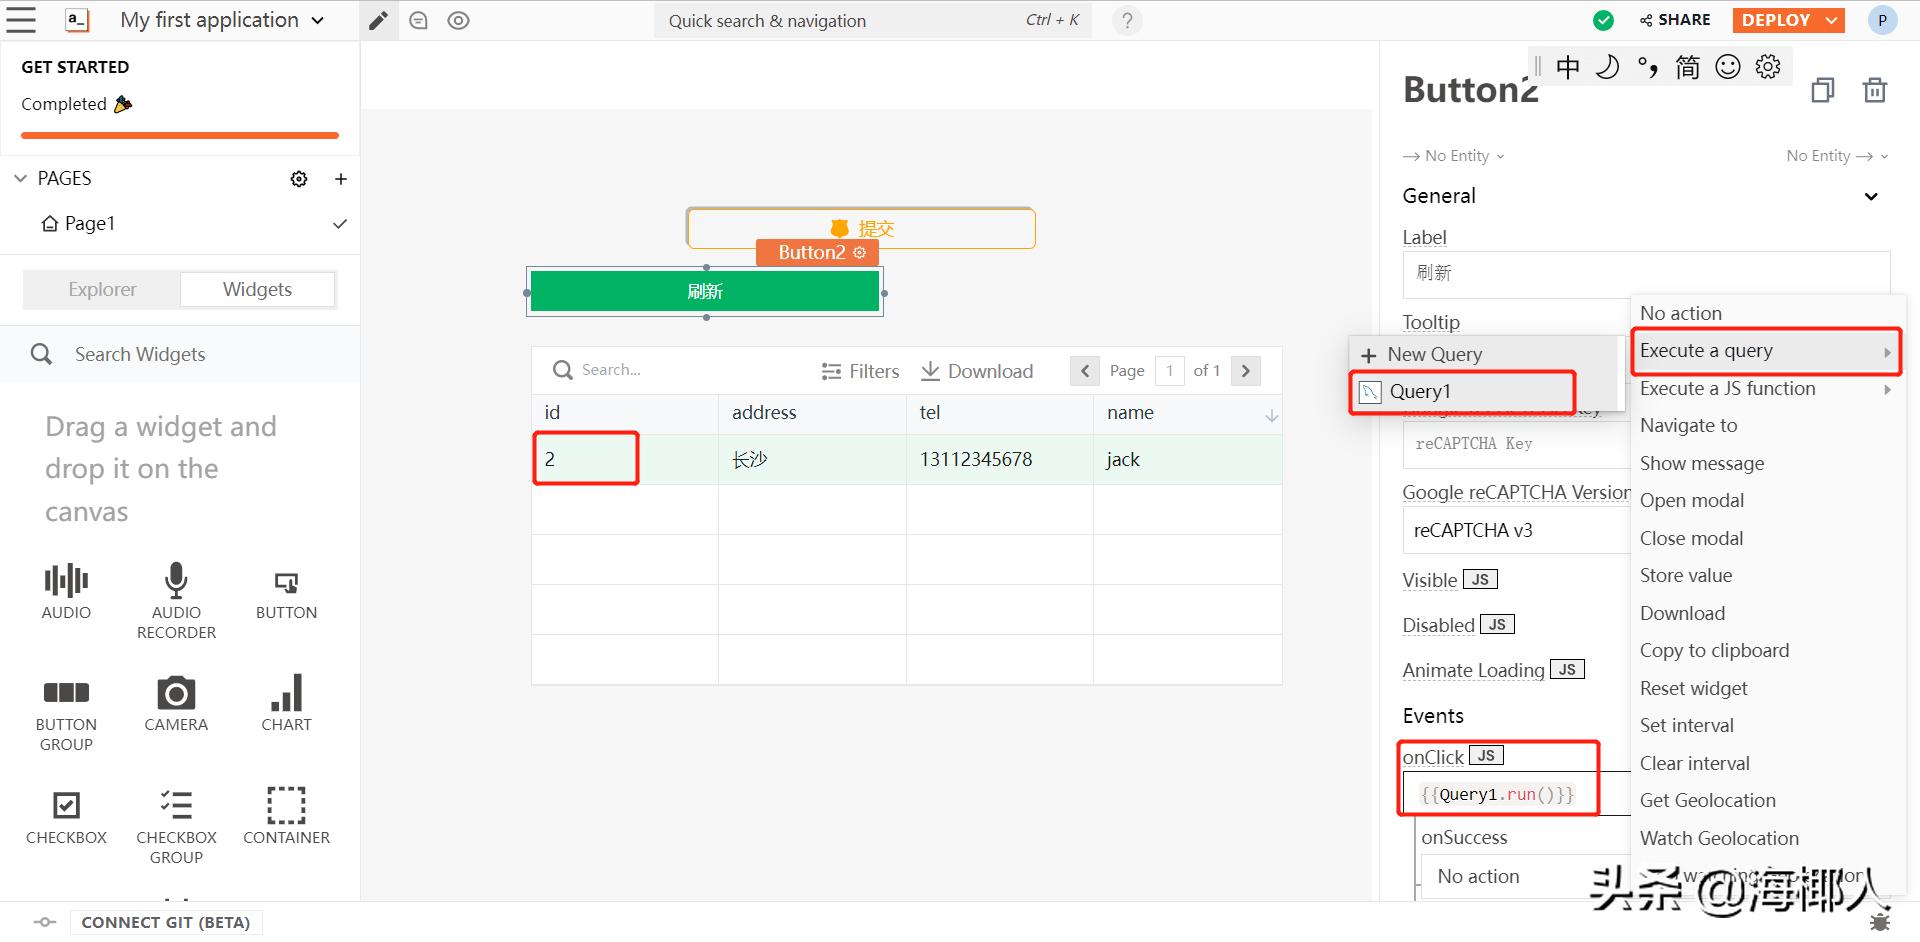Image resolution: width=1920 pixels, height=942 pixels.
Task: Toggle JS mode for Animate Loading
Action: coord(1567,670)
